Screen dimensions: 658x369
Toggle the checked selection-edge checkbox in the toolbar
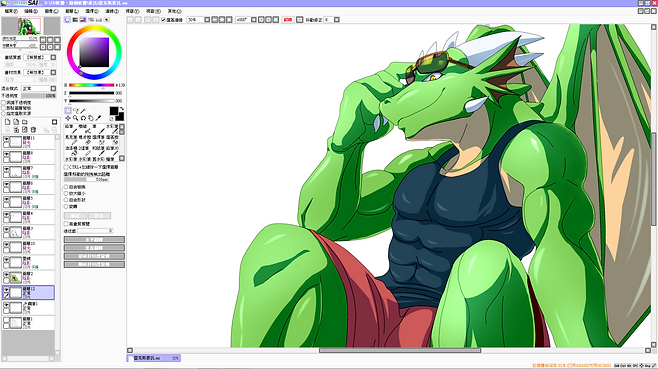tap(163, 20)
